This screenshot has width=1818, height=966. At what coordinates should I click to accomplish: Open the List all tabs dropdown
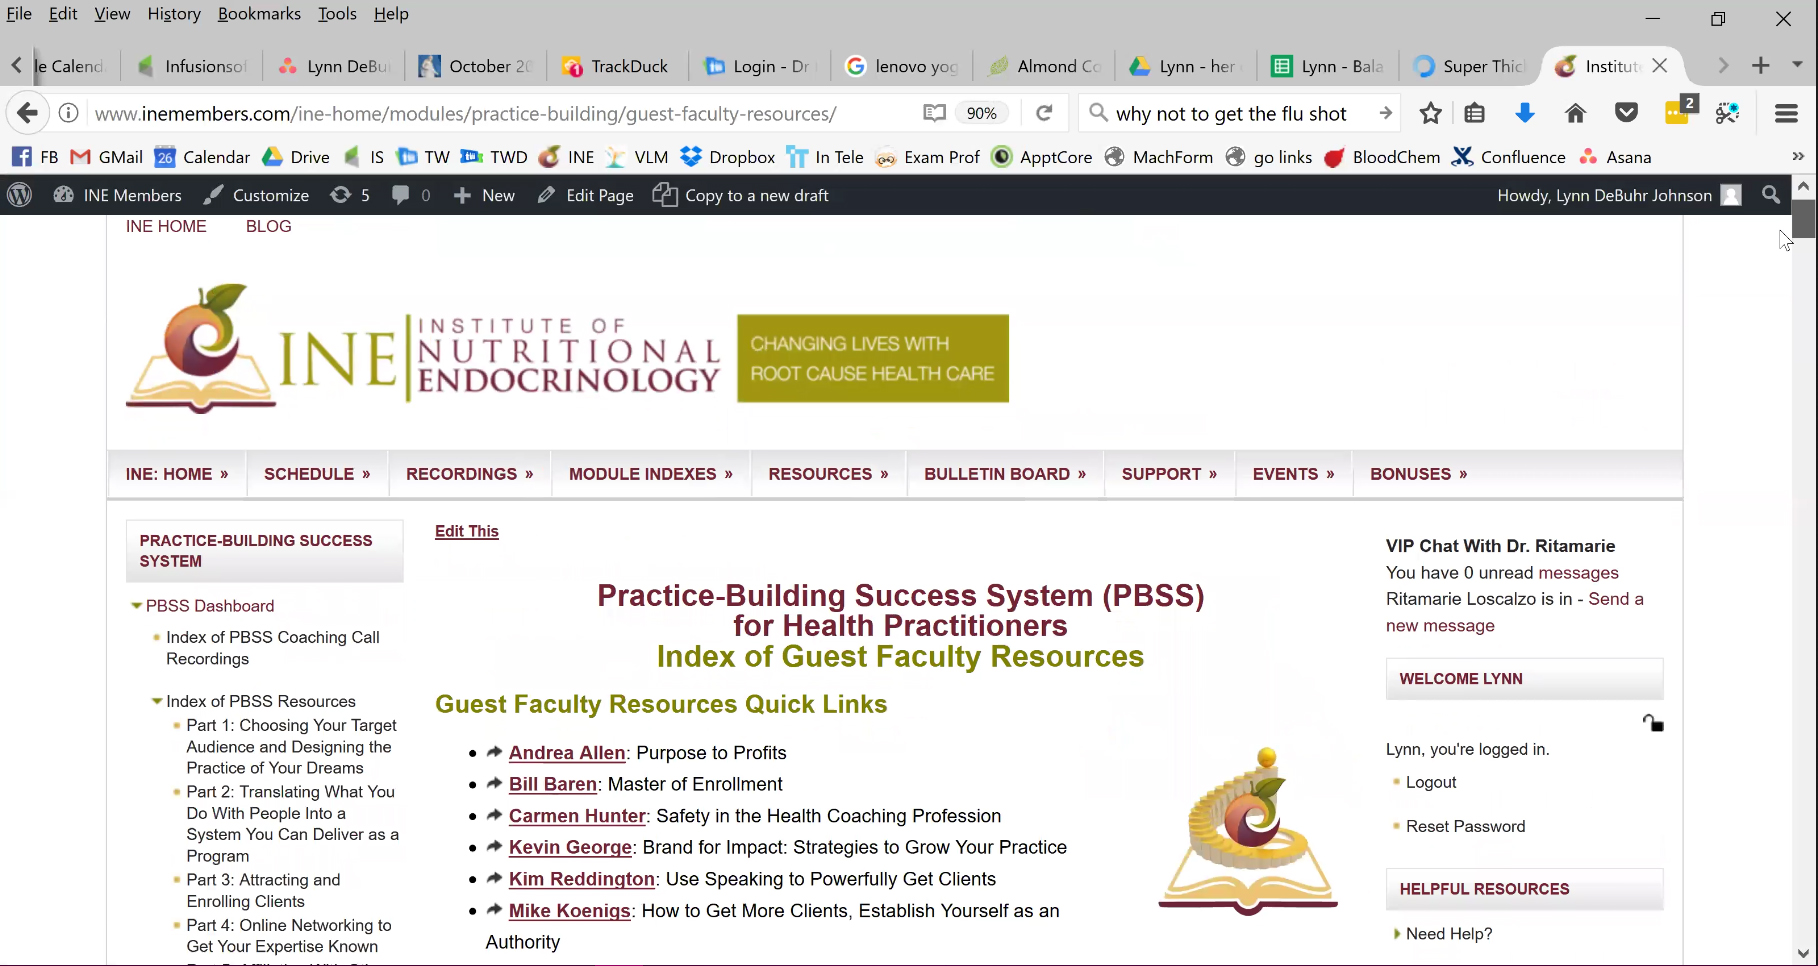(1797, 65)
